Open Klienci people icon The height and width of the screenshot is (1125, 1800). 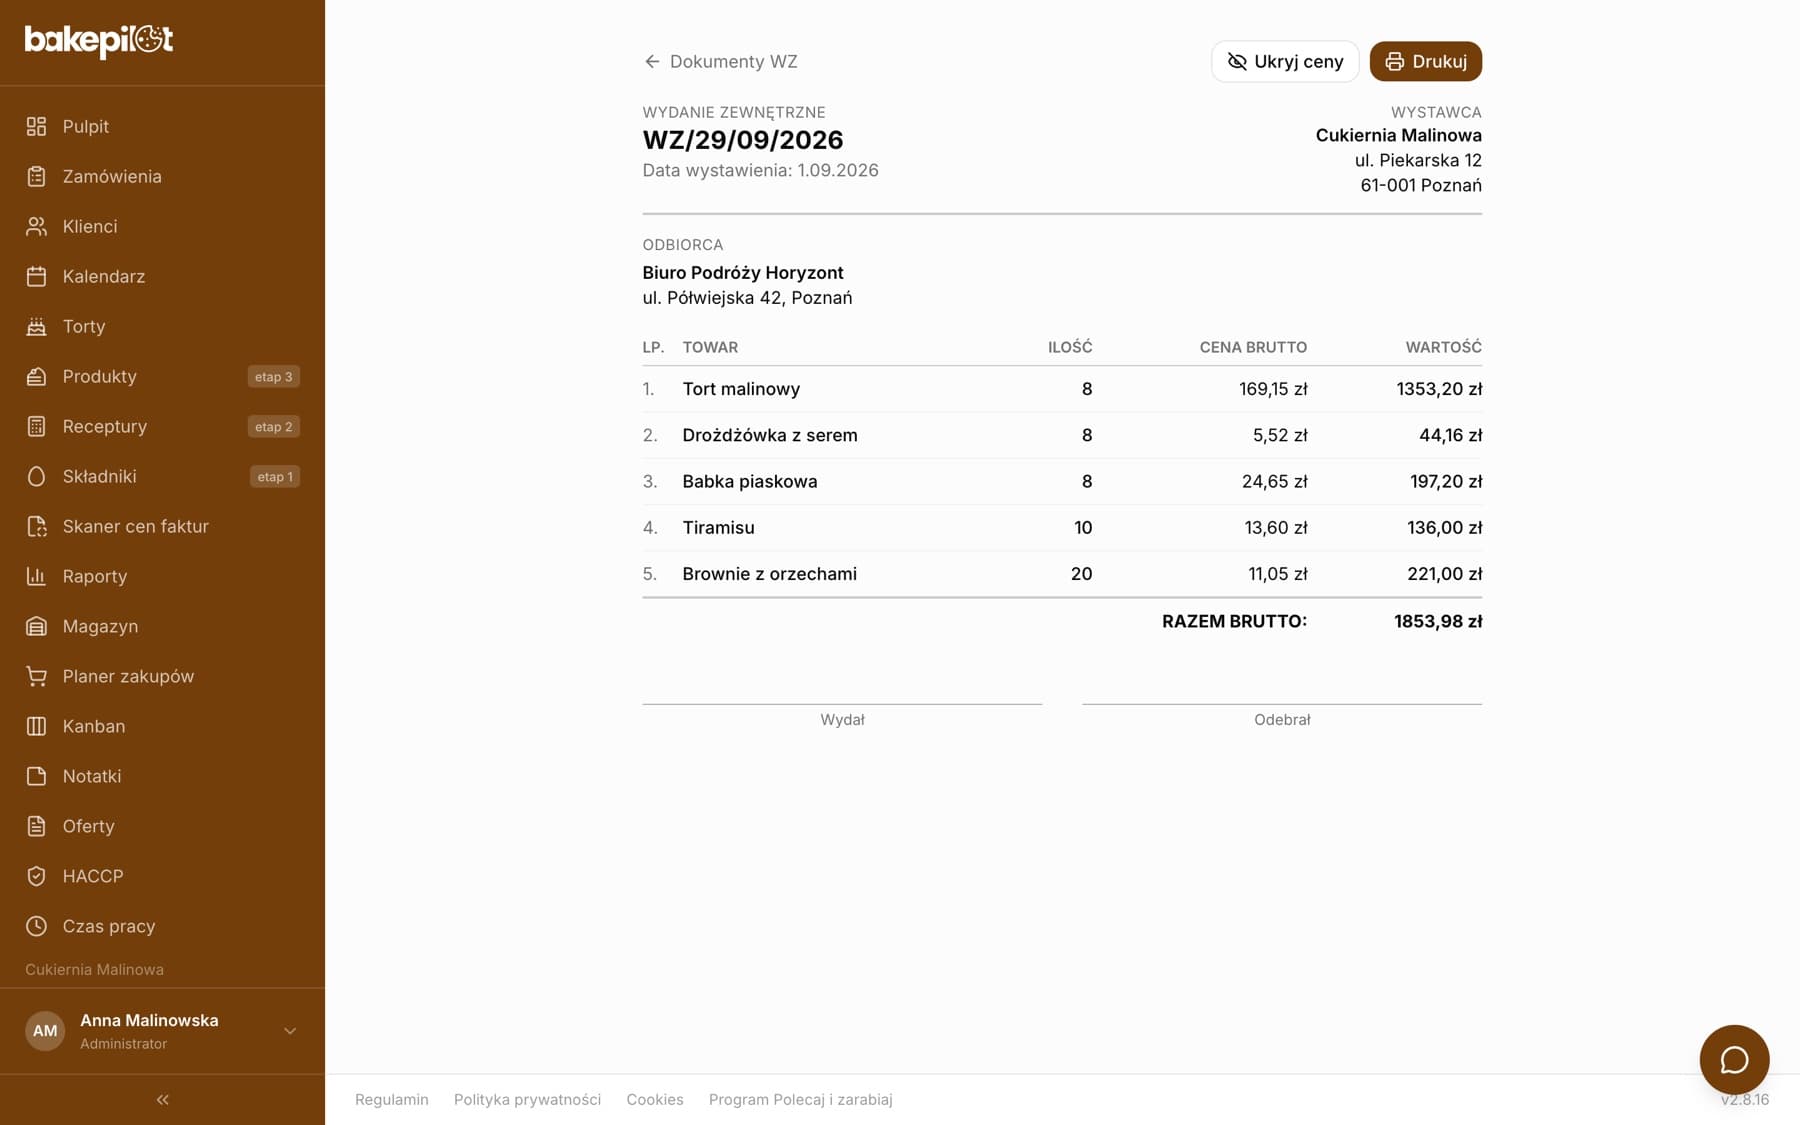pyautogui.click(x=36, y=226)
